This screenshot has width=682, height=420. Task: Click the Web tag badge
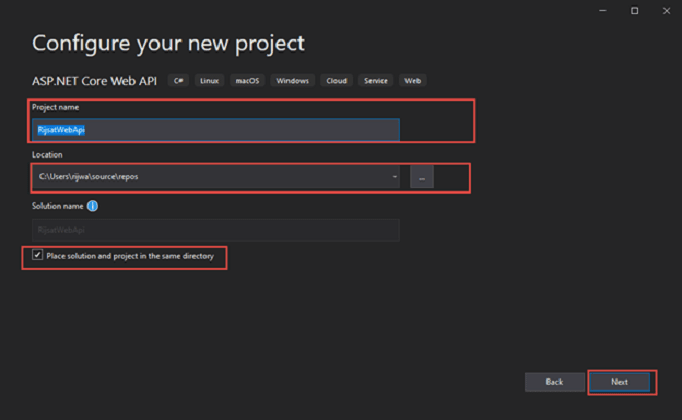pos(411,80)
